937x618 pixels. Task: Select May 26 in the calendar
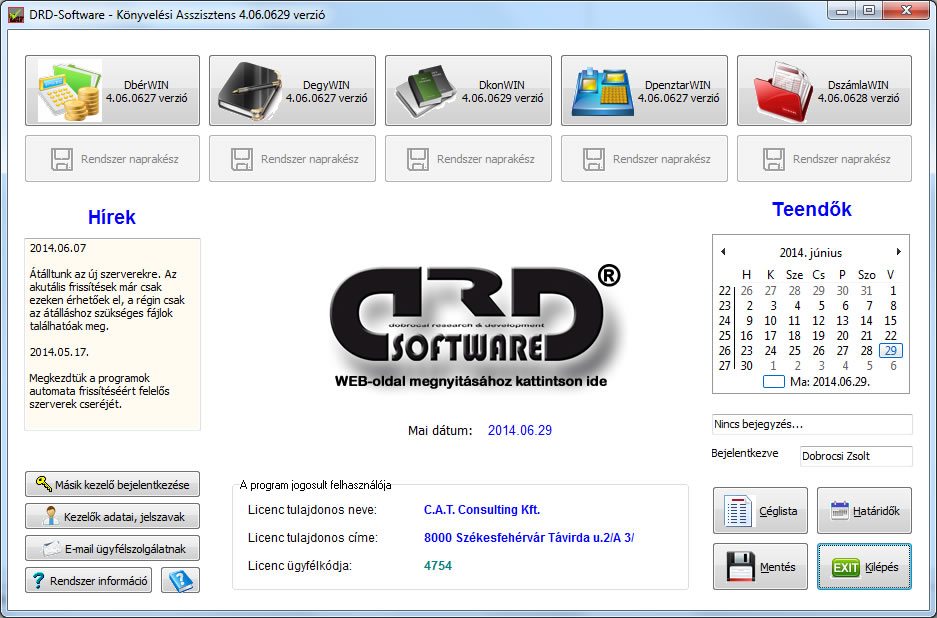pyautogui.click(x=746, y=291)
